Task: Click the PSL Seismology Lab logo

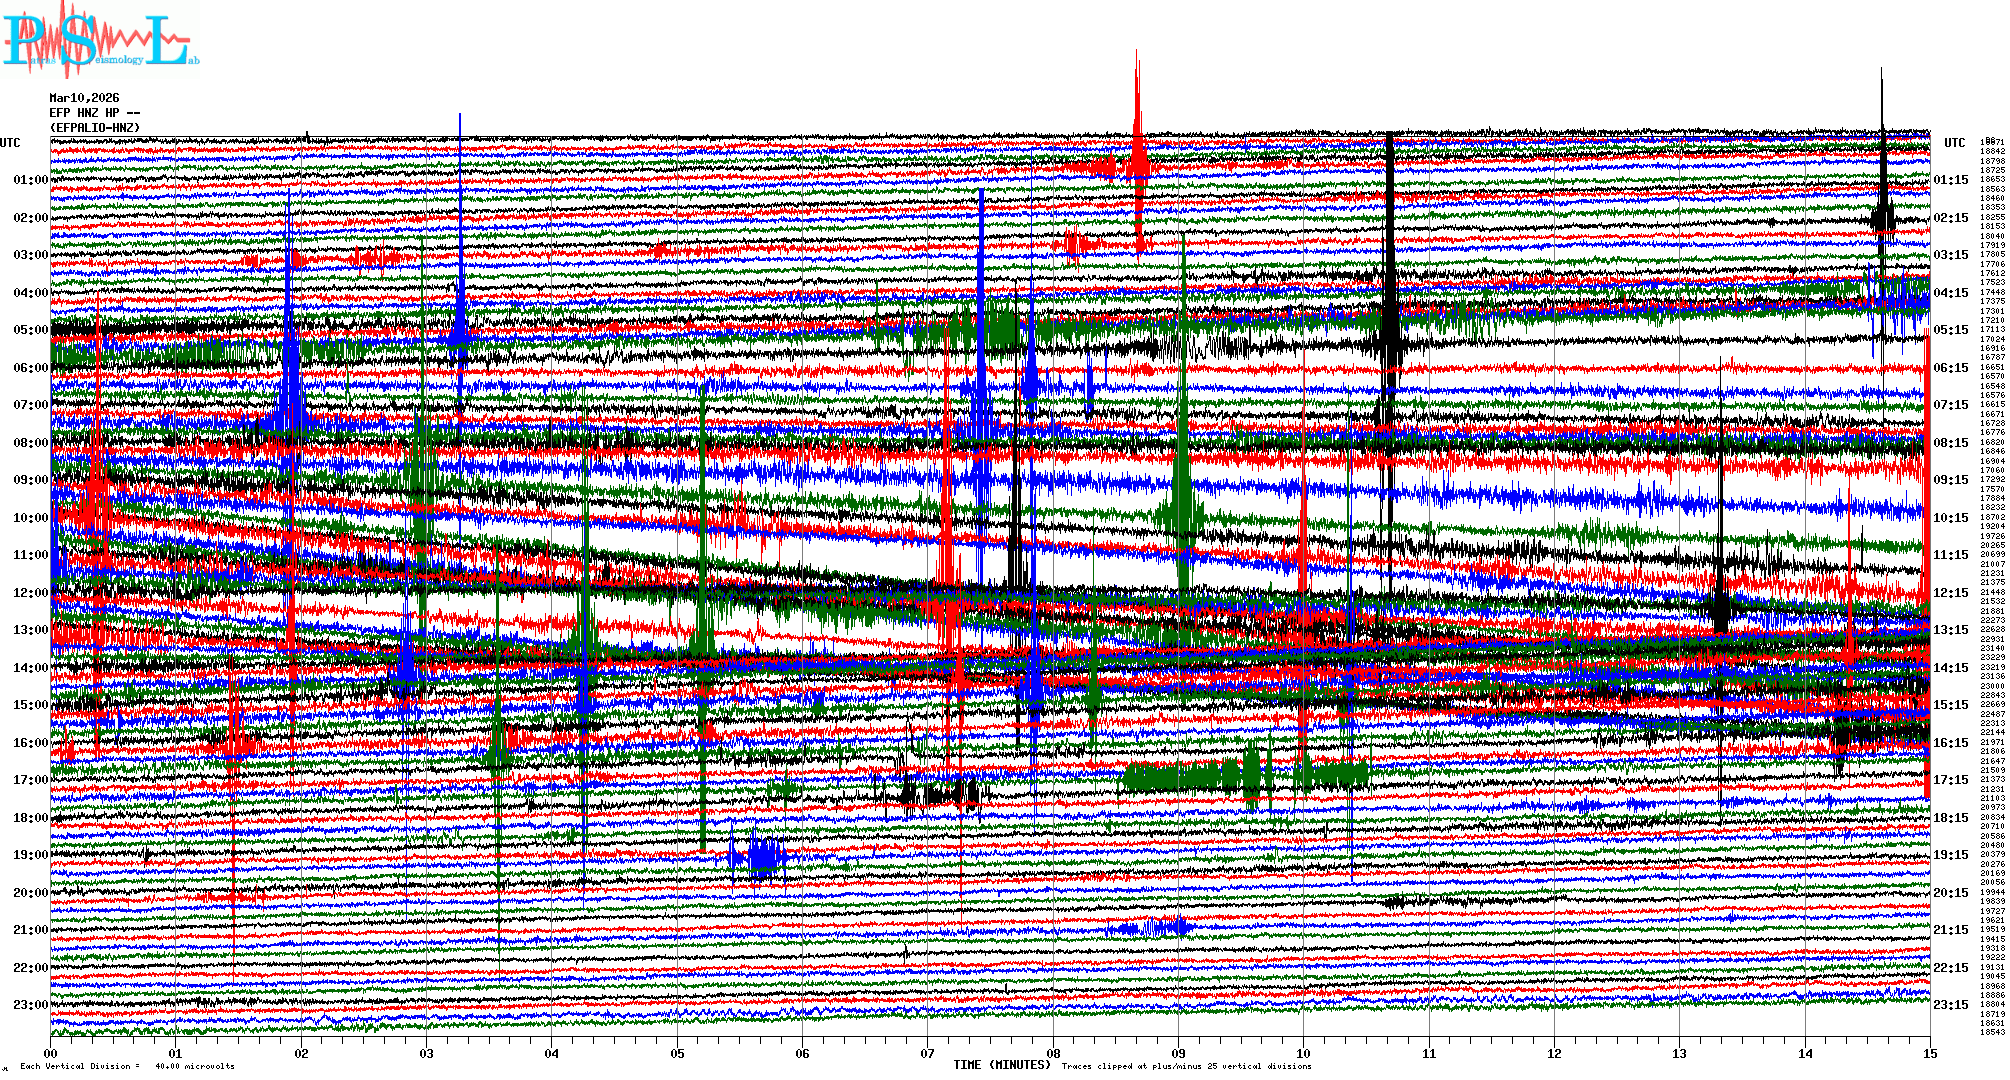Action: tap(98, 40)
